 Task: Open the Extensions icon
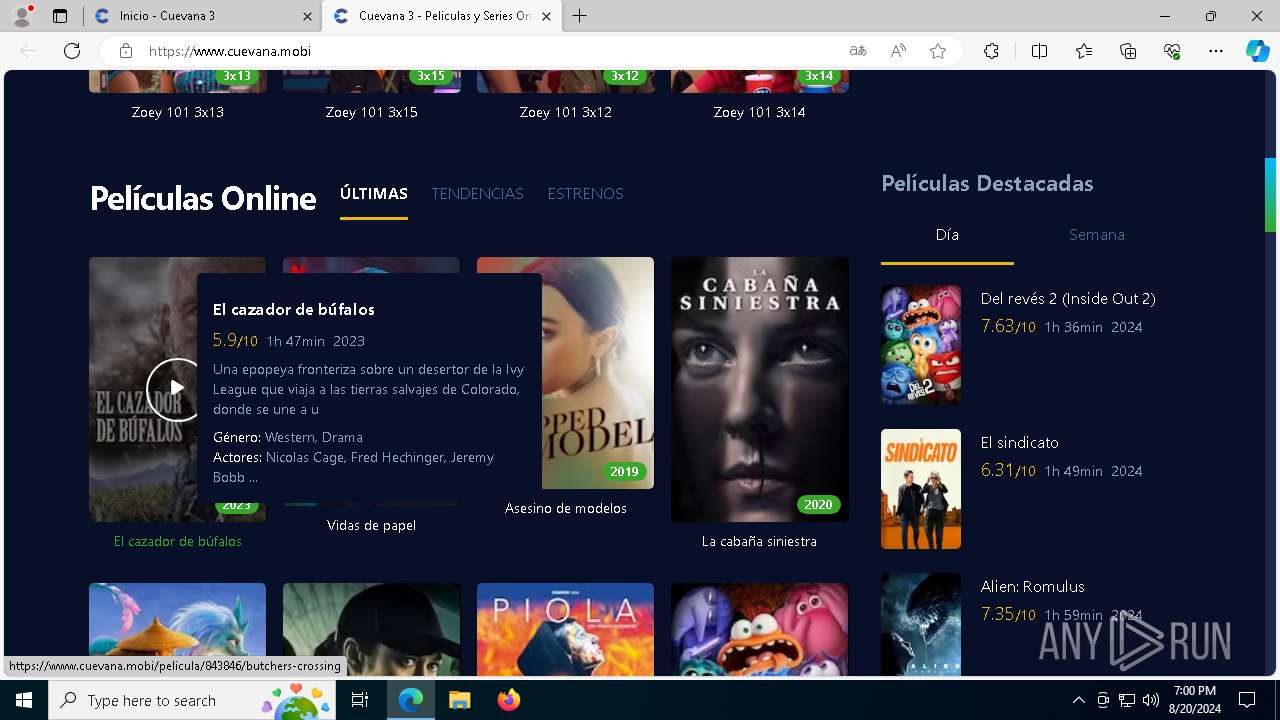(991, 51)
